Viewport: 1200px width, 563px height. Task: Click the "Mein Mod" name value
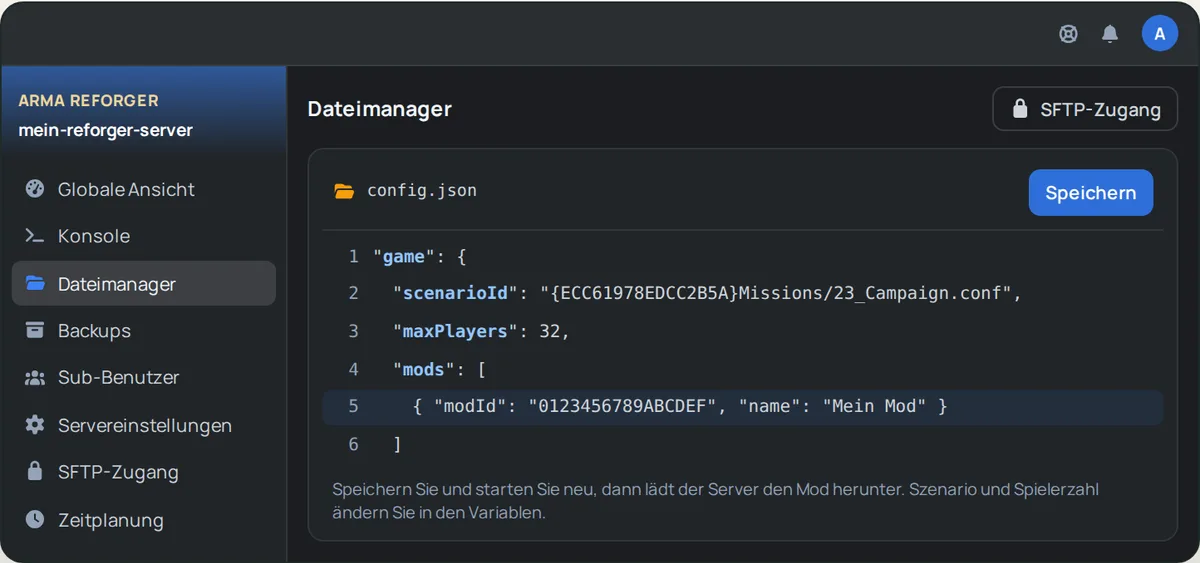(x=874, y=407)
